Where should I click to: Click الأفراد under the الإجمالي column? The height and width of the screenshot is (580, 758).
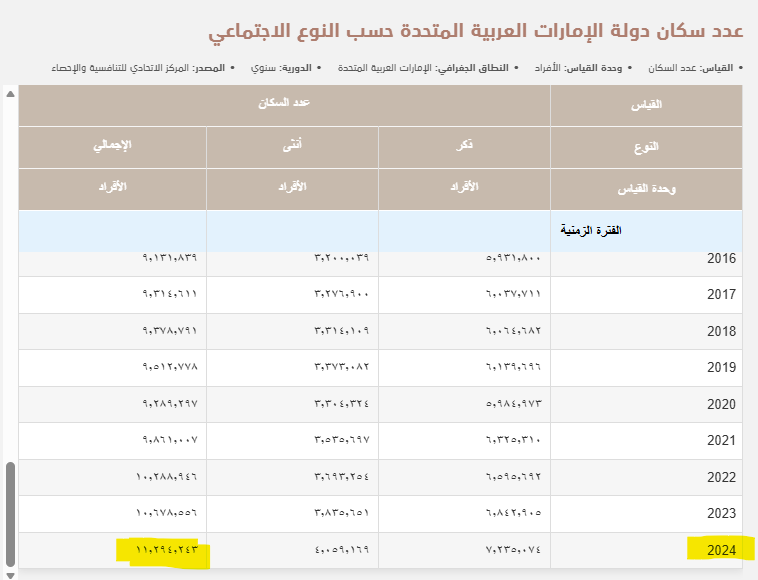tap(113, 189)
